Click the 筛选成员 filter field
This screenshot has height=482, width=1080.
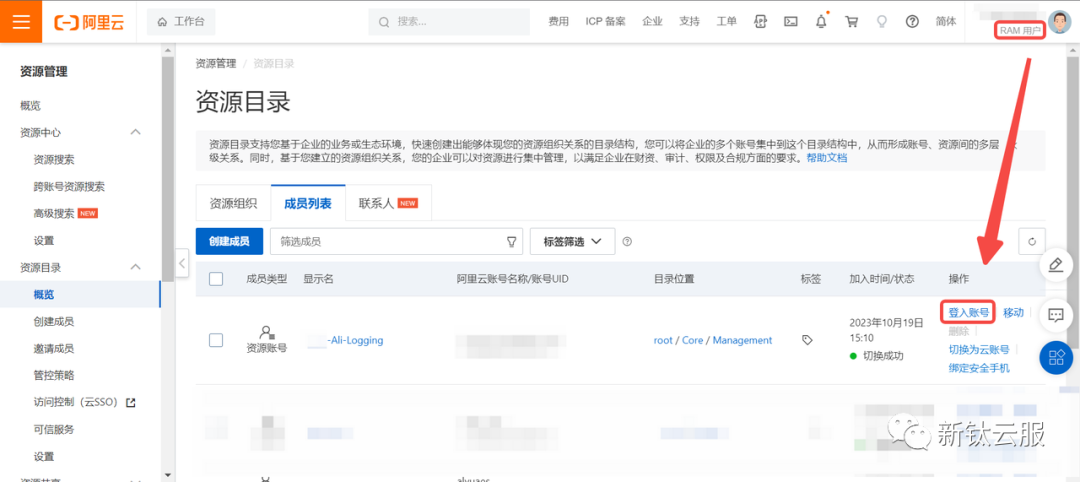point(396,242)
